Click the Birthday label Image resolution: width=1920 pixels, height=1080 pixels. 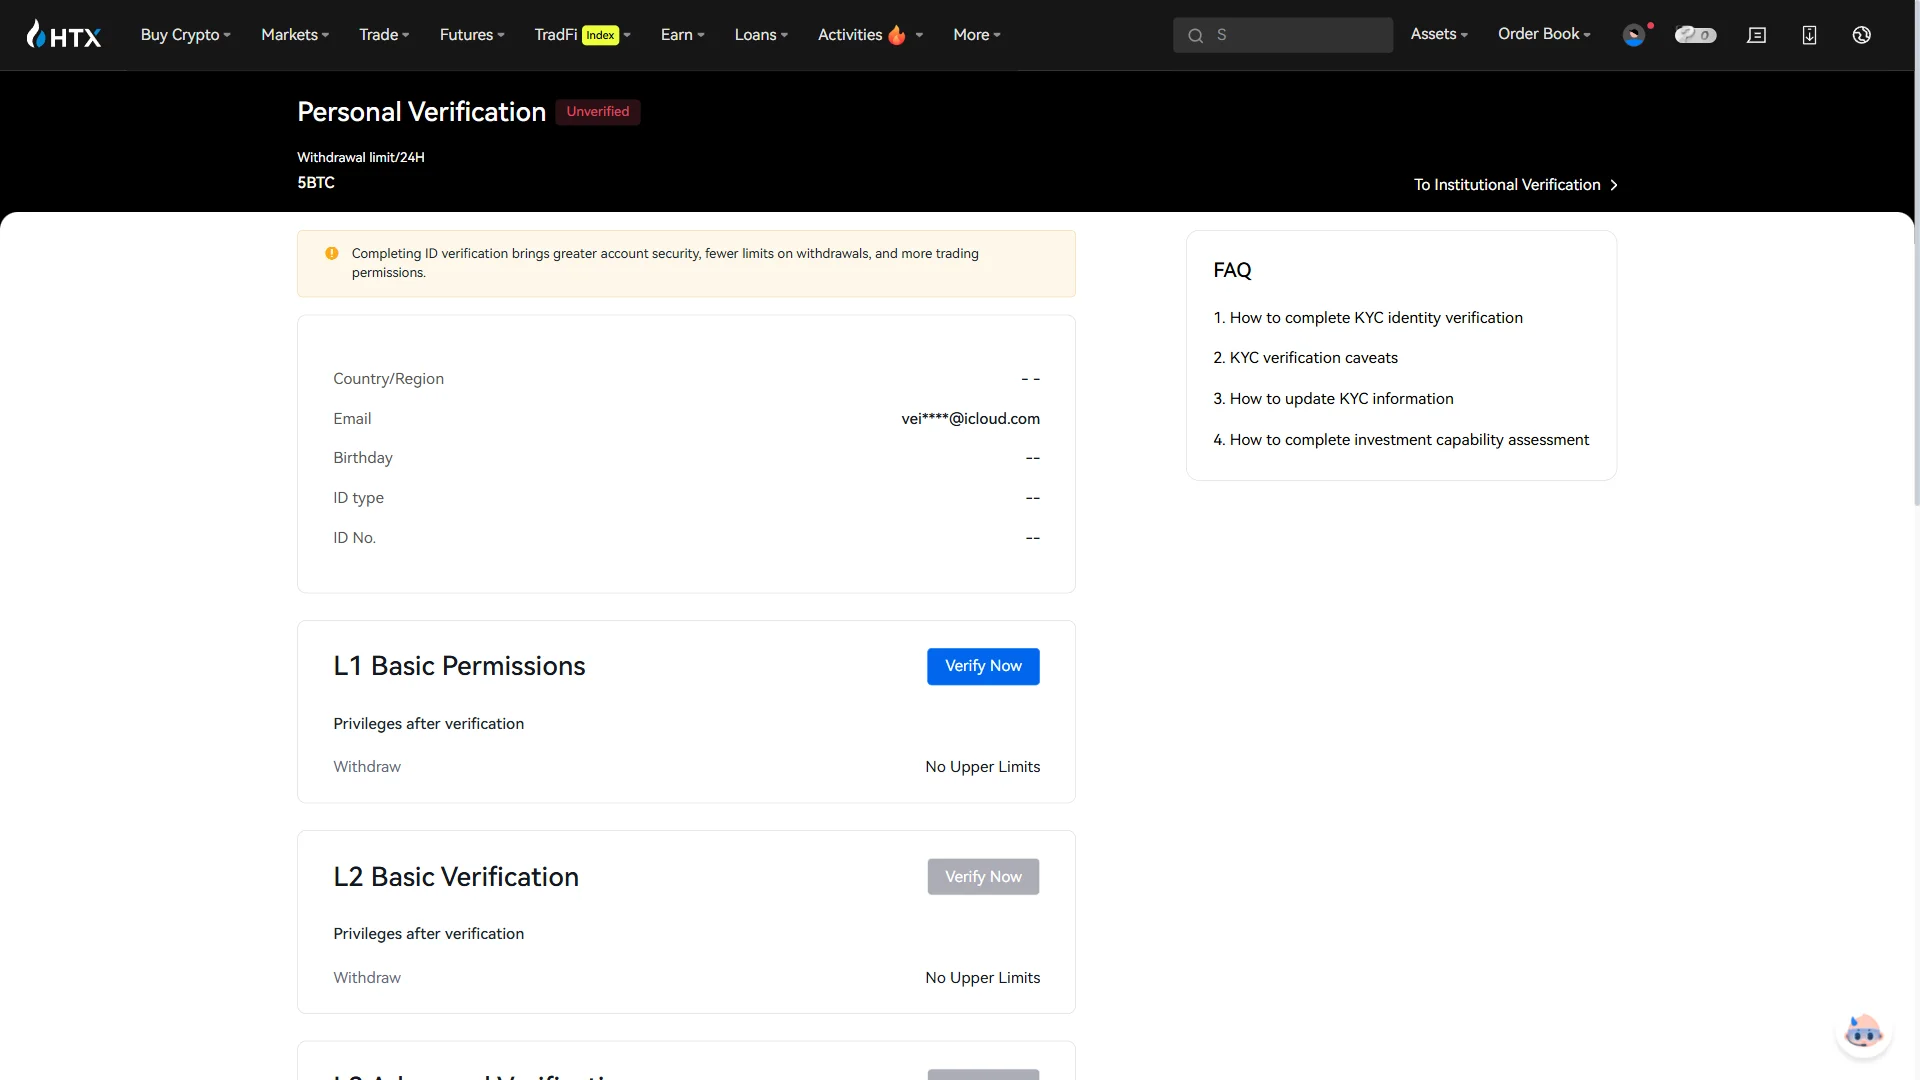[x=362, y=458]
